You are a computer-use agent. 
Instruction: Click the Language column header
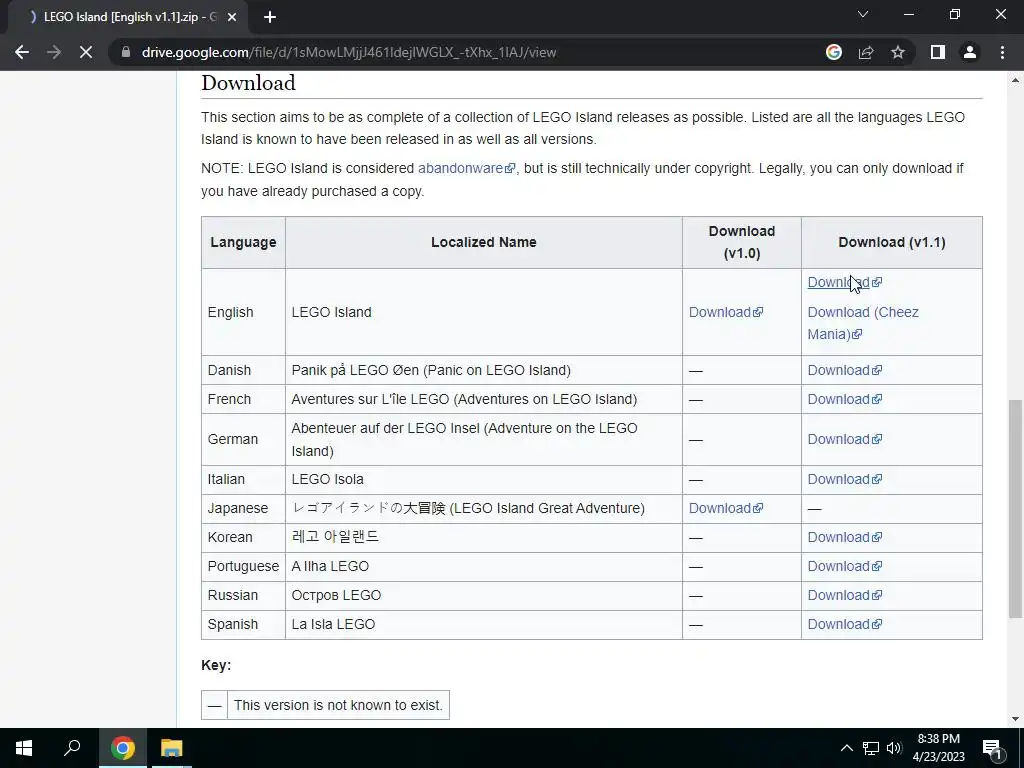click(x=243, y=242)
